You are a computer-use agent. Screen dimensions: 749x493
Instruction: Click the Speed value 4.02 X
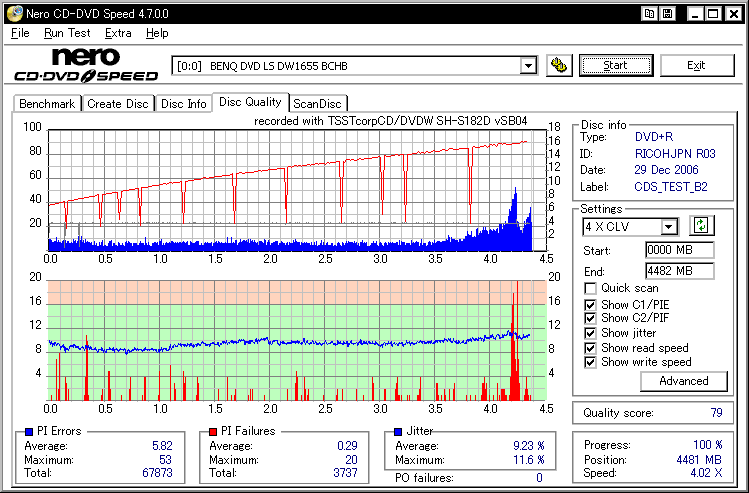[x=705, y=473]
